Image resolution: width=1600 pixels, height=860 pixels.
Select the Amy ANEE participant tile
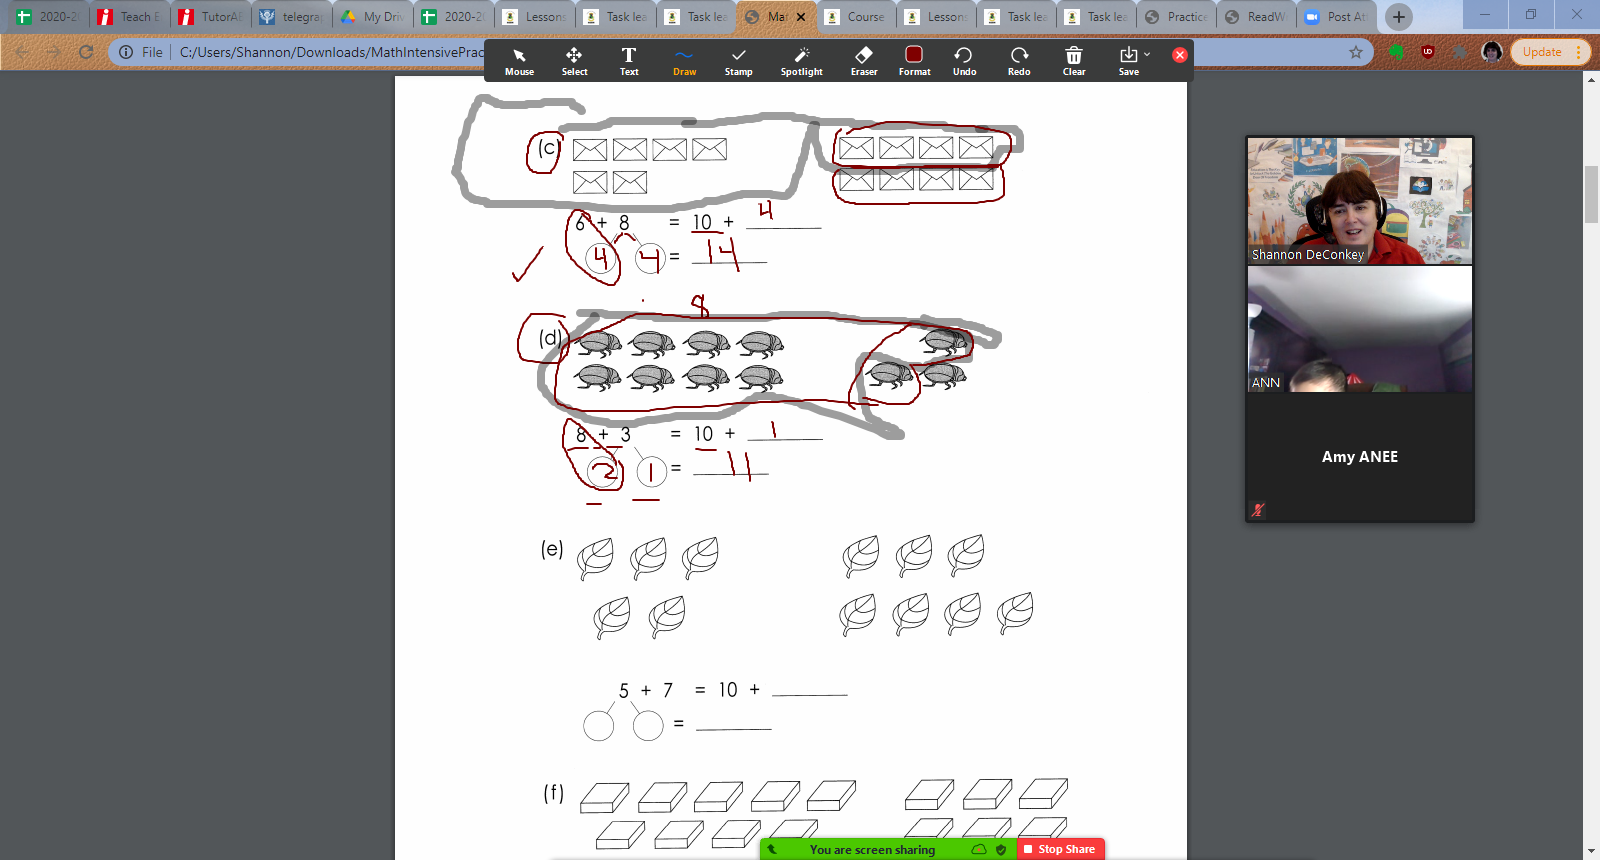1359,457
